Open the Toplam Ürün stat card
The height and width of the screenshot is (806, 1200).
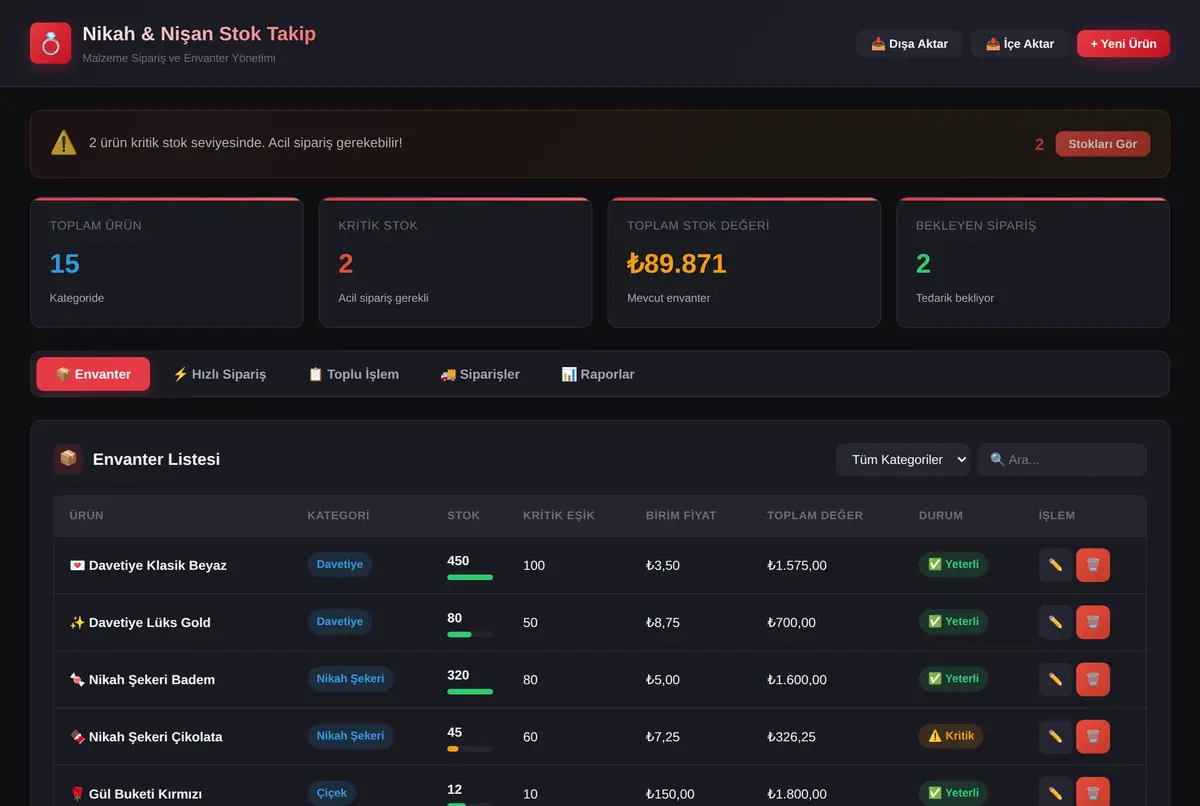pyautogui.click(x=166, y=263)
